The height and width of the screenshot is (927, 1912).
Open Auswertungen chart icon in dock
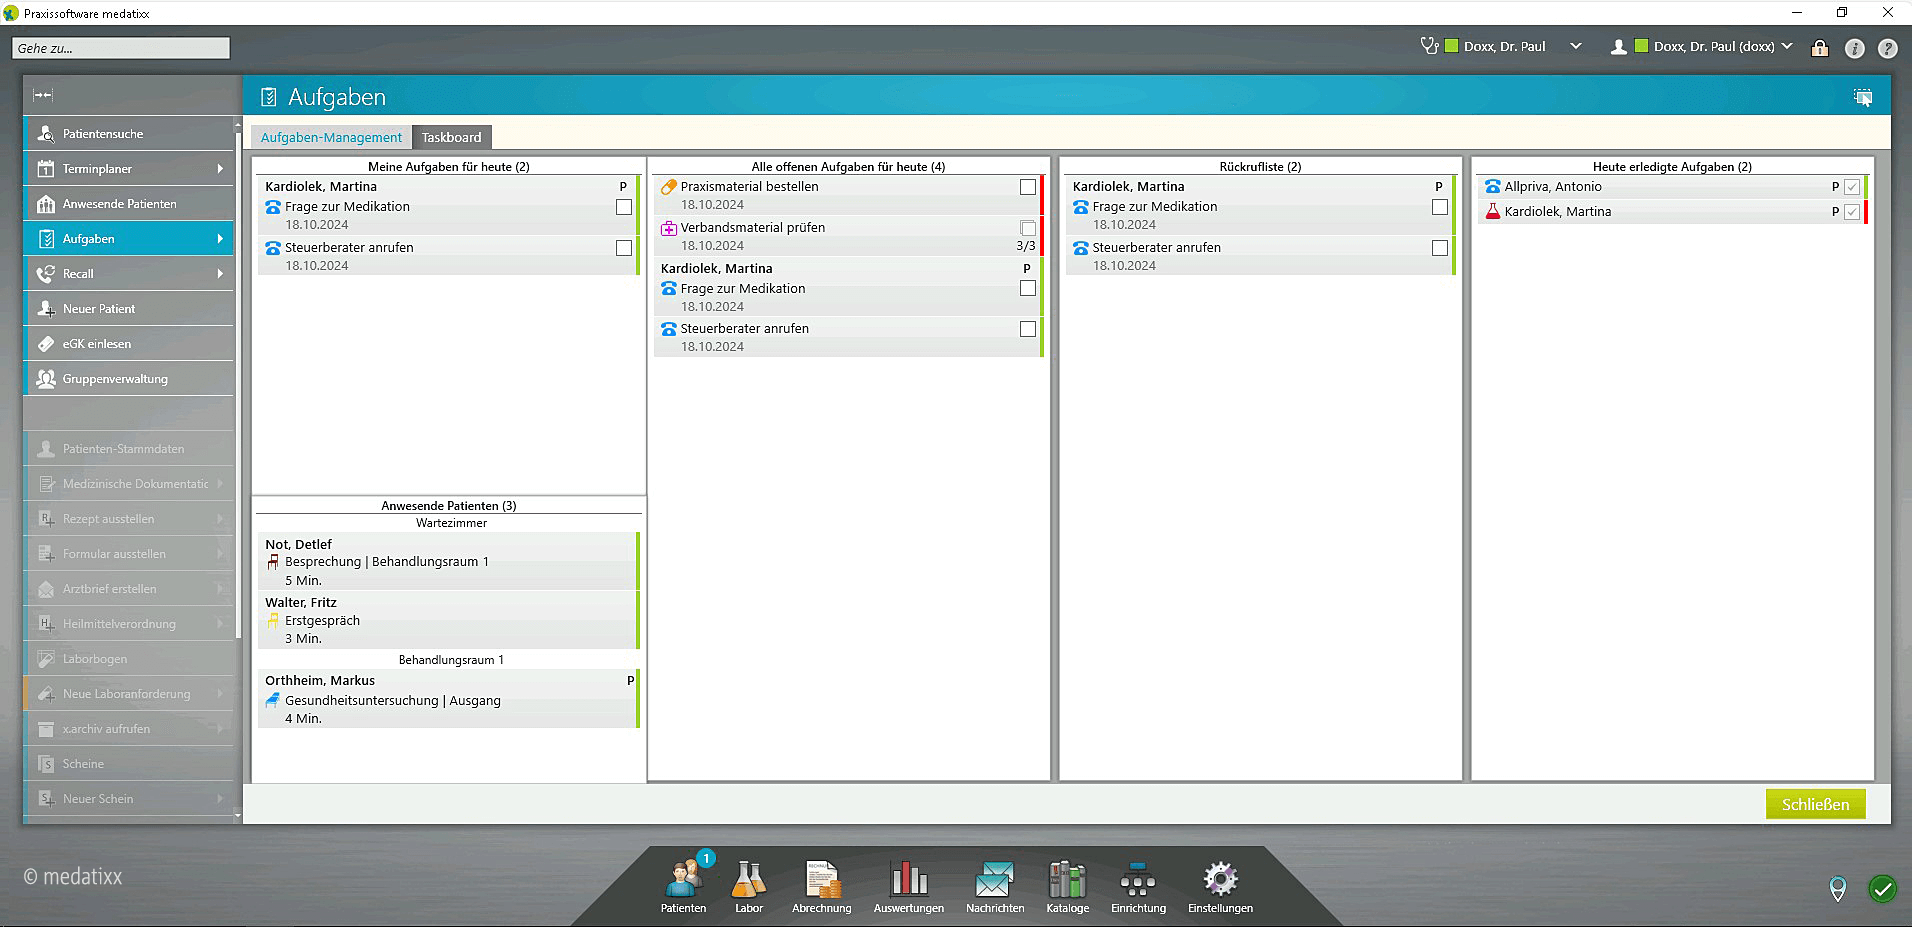click(x=909, y=886)
